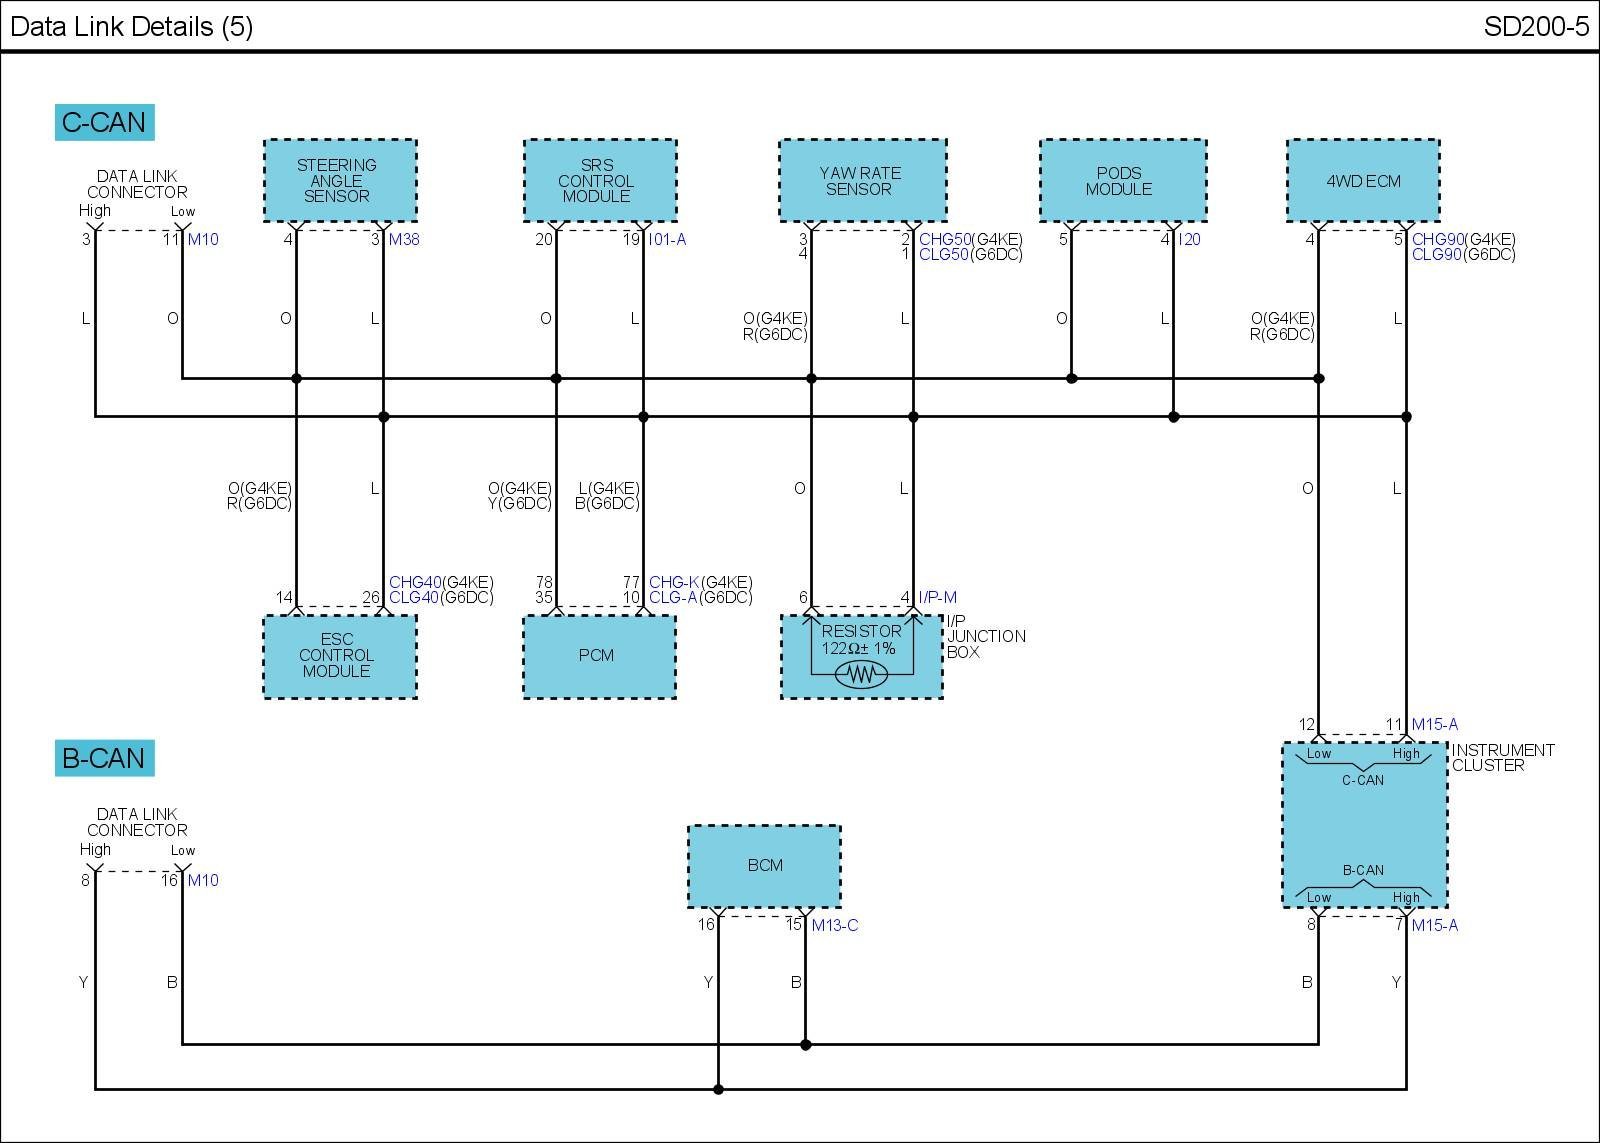1600x1143 pixels.
Task: Open the M38 connector link
Action: pyautogui.click(x=404, y=239)
